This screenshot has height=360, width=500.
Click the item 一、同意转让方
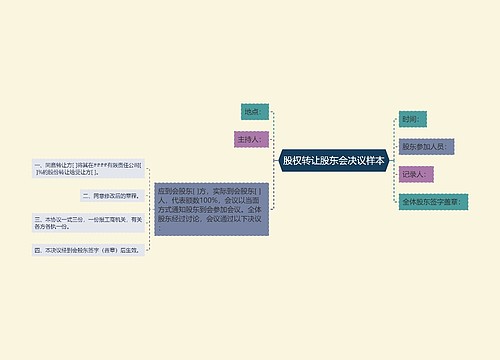(88, 168)
